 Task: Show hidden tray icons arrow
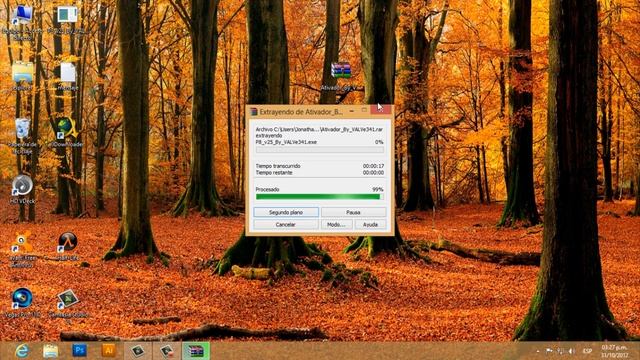[x=538, y=351]
